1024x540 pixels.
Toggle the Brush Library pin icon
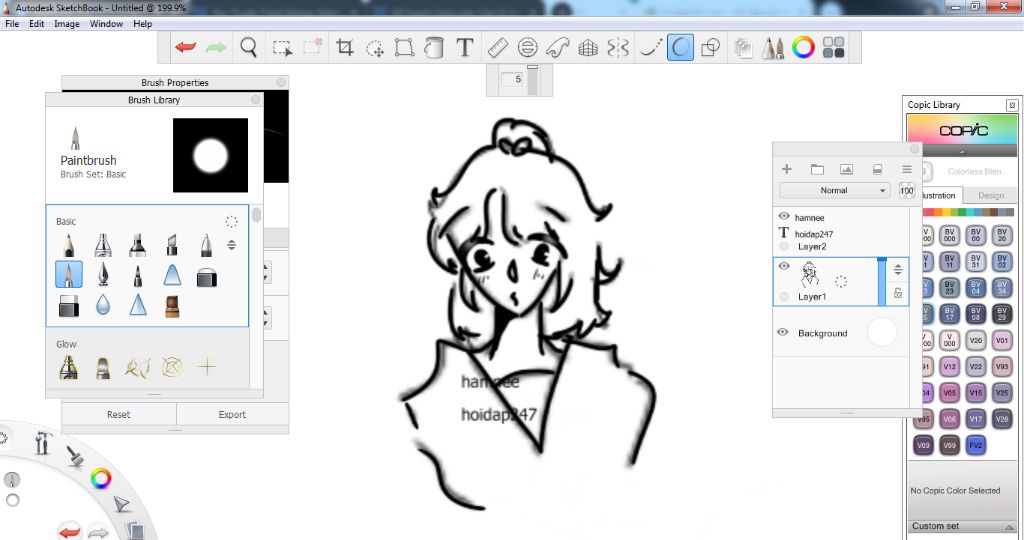coord(255,100)
